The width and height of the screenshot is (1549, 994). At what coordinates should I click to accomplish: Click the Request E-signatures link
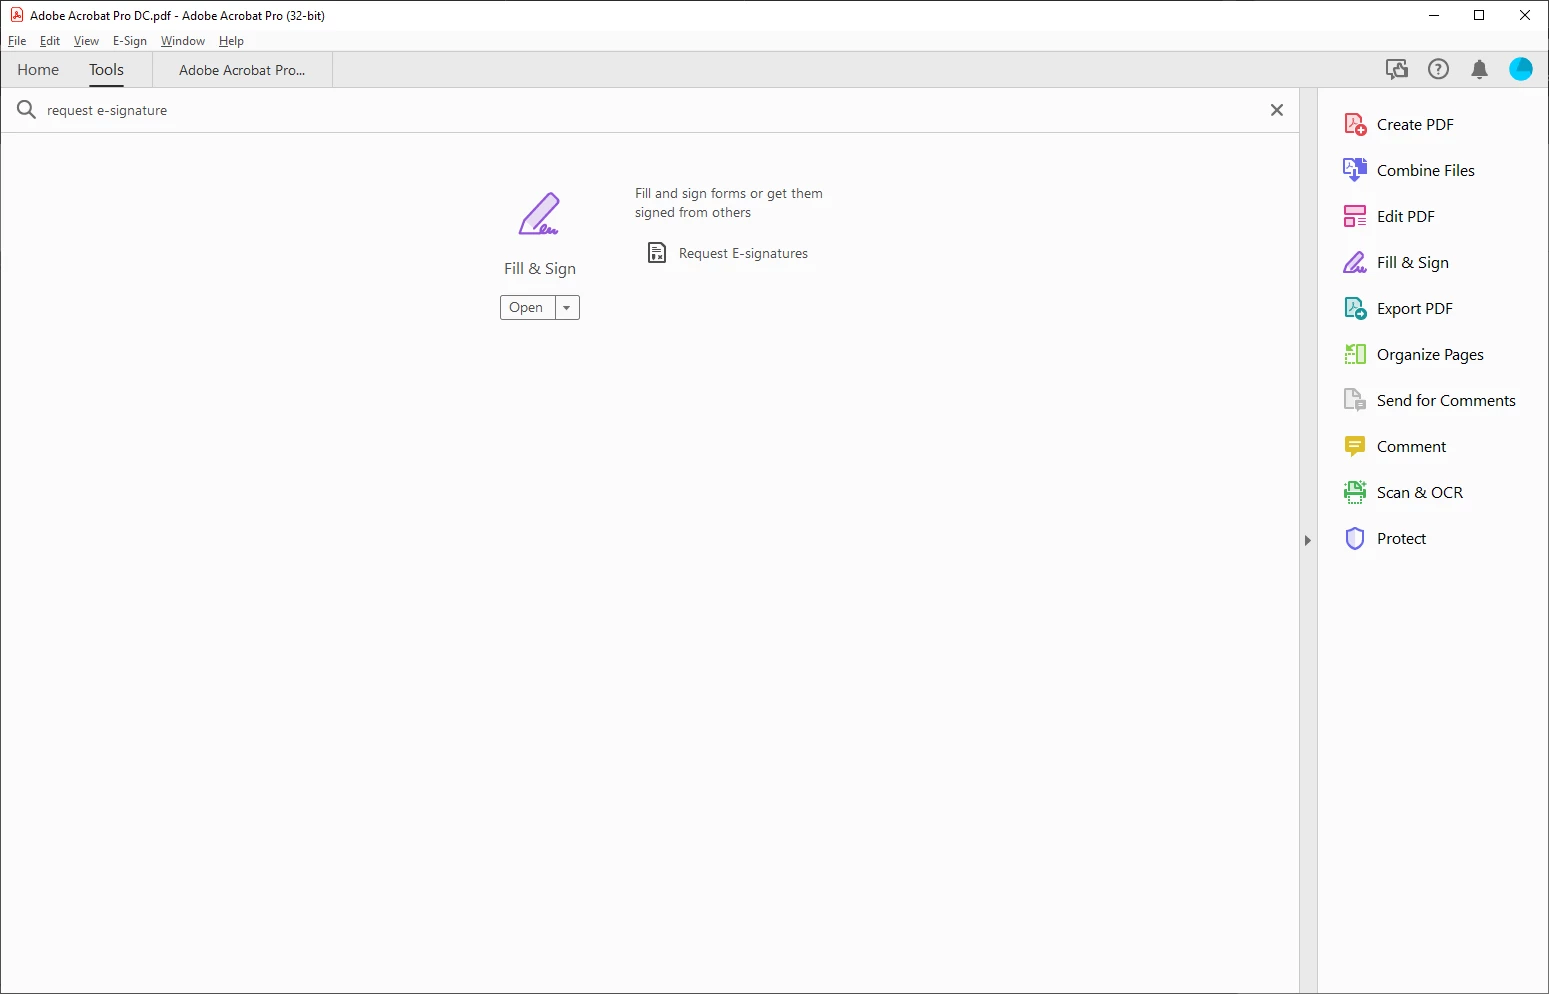tap(743, 253)
